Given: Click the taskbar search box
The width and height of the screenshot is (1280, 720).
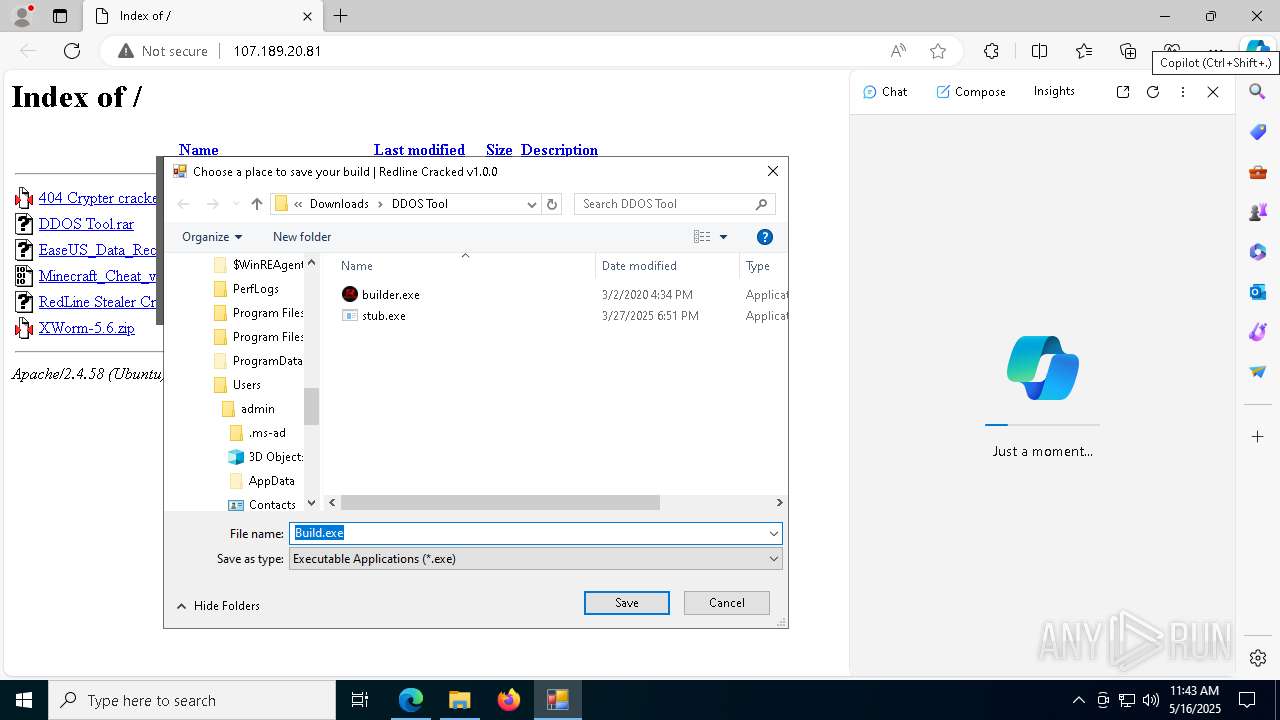Looking at the screenshot, I should point(192,700).
